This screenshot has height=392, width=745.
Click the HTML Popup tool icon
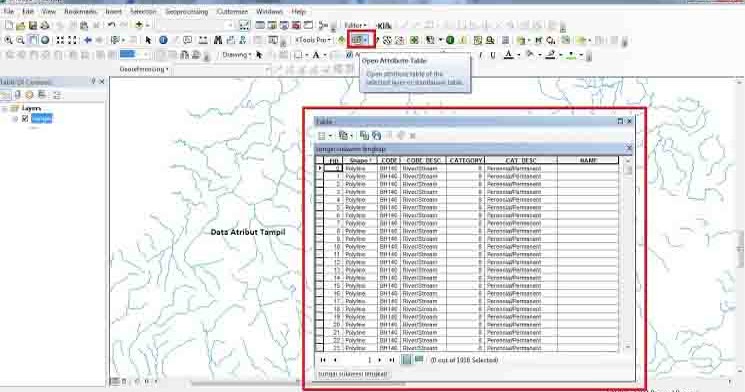(188, 40)
